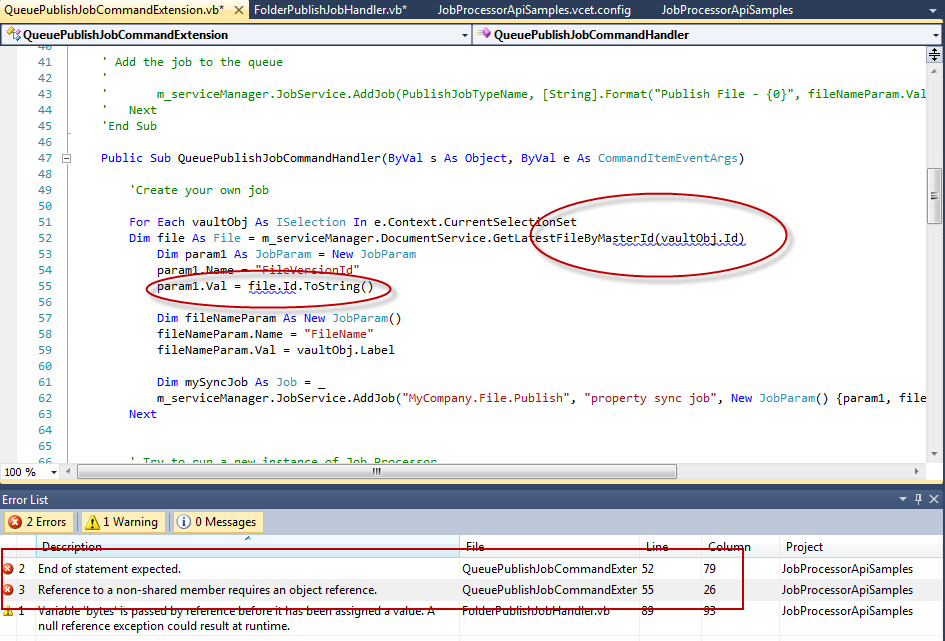Click CommandItemEventArgs on line 47
Image resolution: width=945 pixels, height=641 pixels.
click(x=667, y=158)
